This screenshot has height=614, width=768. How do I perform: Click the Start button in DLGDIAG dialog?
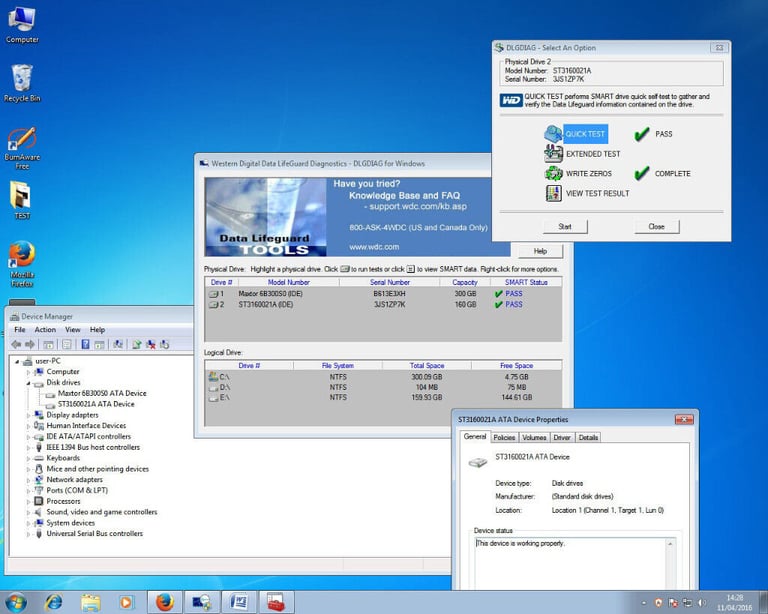coord(565,226)
